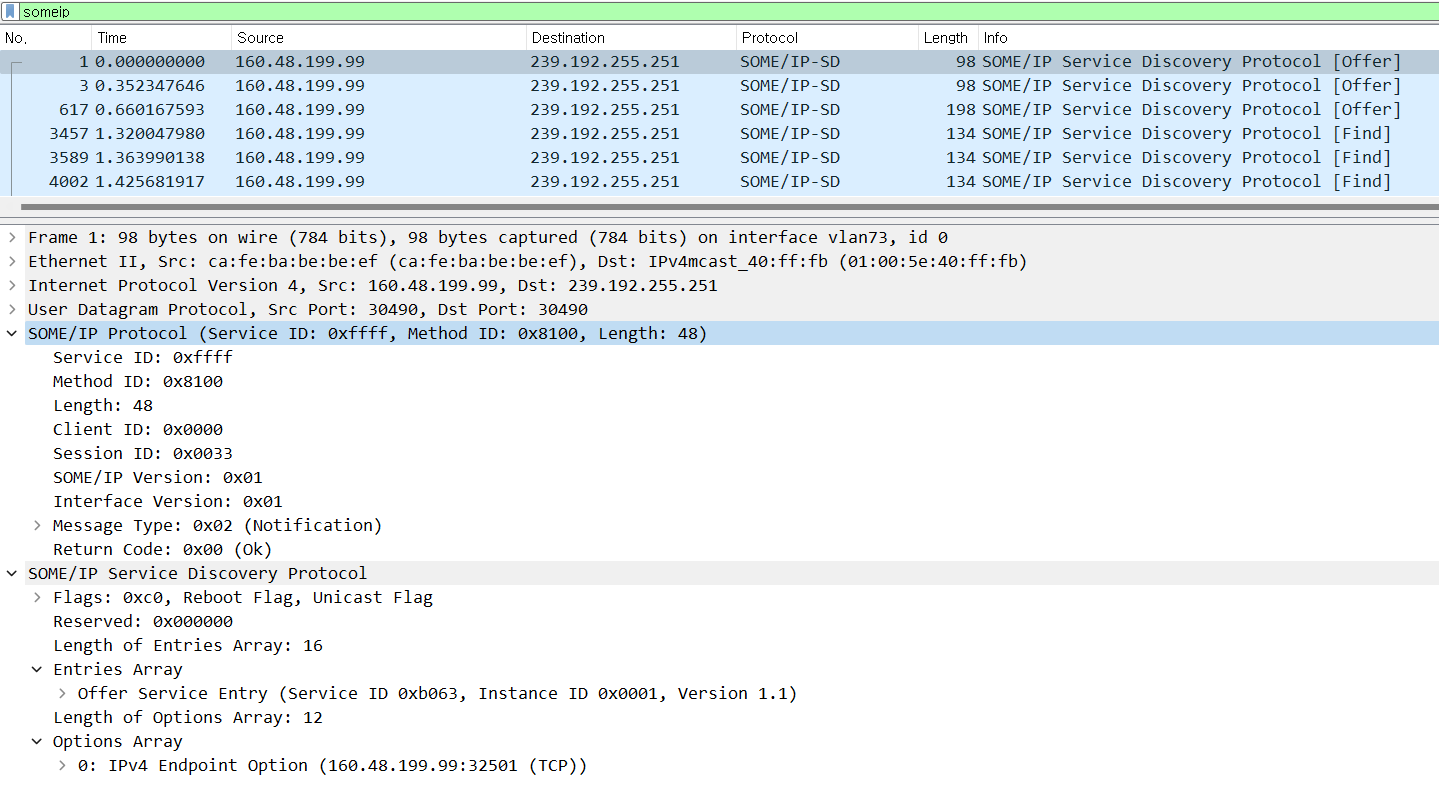Image resolution: width=1439 pixels, height=796 pixels.
Task: Select Length of Entries Array: 16
Action: click(x=188, y=646)
